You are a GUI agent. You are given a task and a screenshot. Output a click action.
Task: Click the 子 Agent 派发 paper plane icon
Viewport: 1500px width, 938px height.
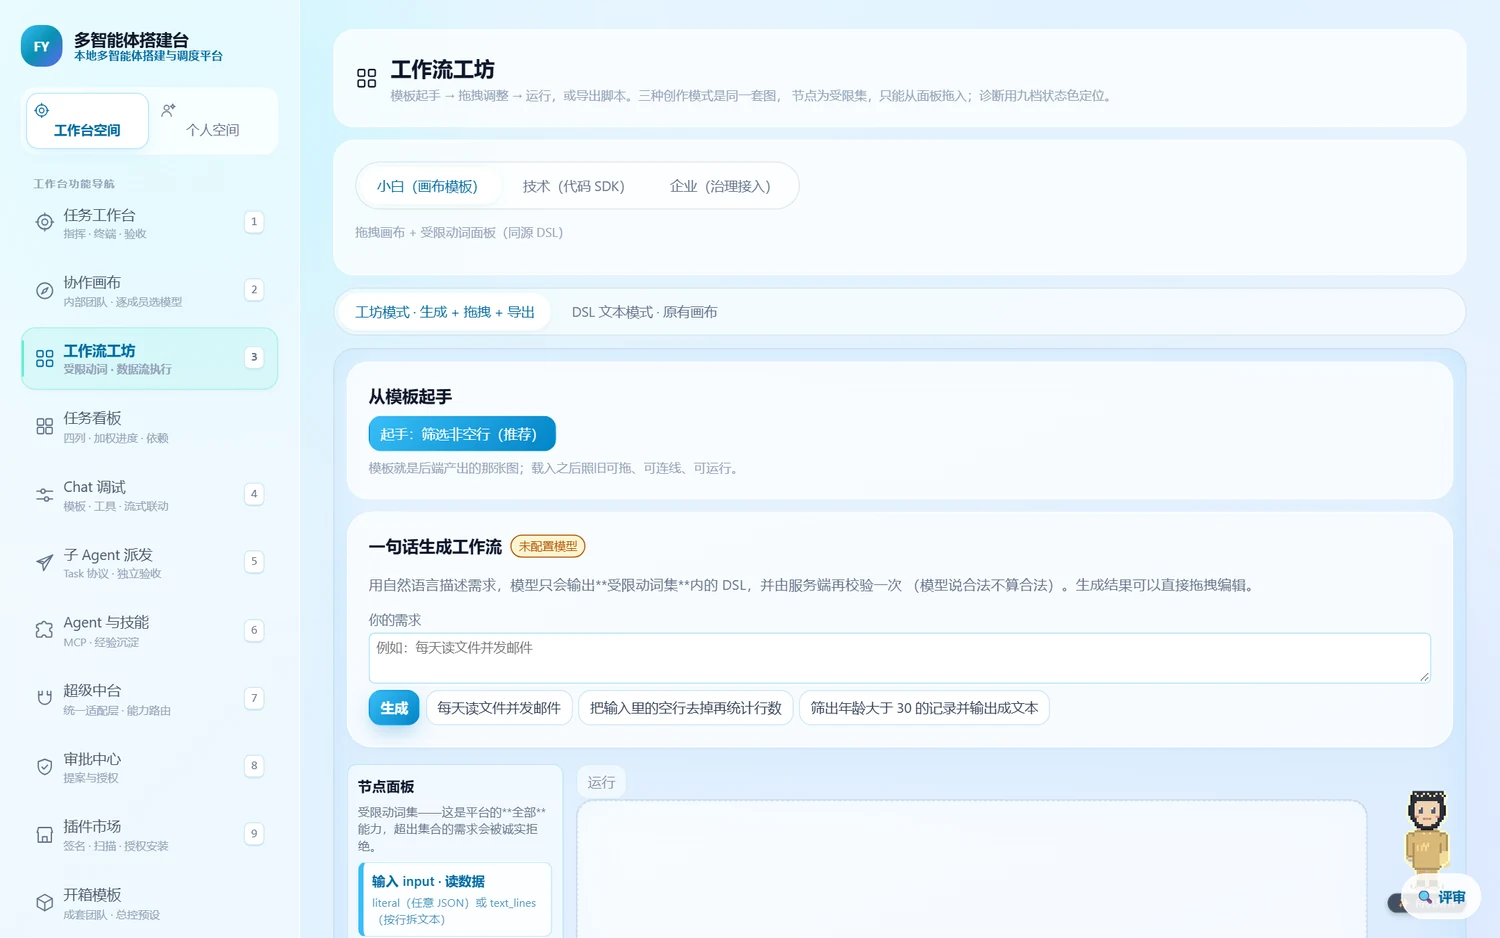[x=44, y=563]
